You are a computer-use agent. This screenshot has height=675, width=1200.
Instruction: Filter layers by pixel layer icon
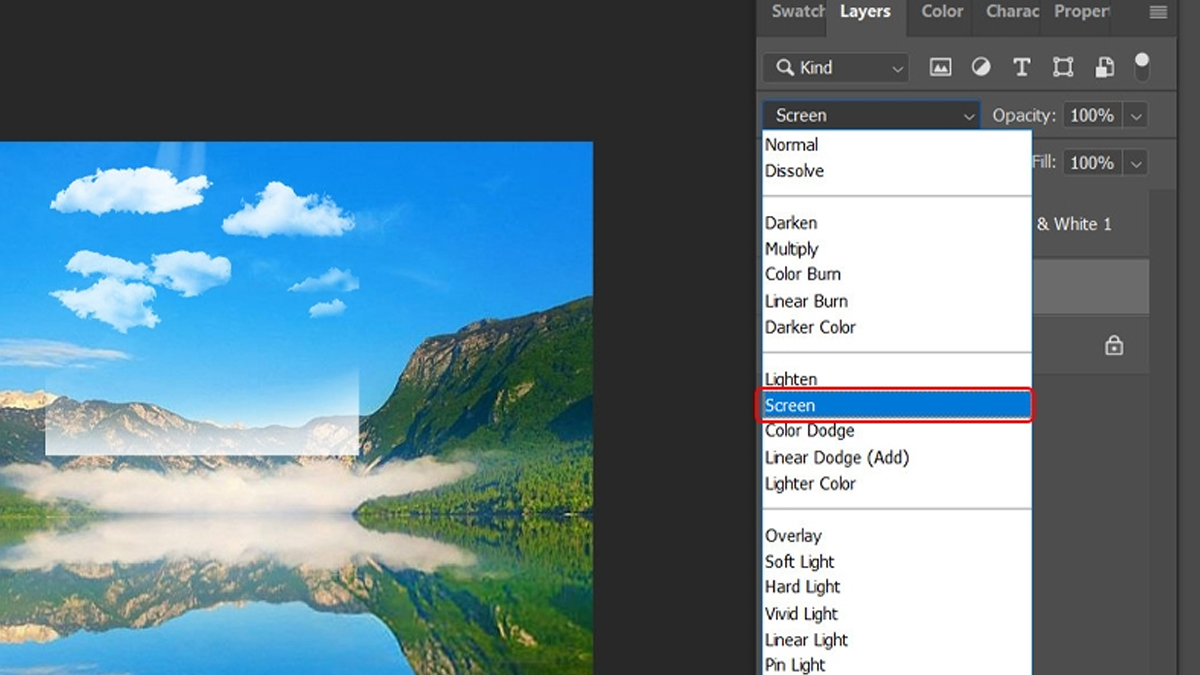[940, 67]
